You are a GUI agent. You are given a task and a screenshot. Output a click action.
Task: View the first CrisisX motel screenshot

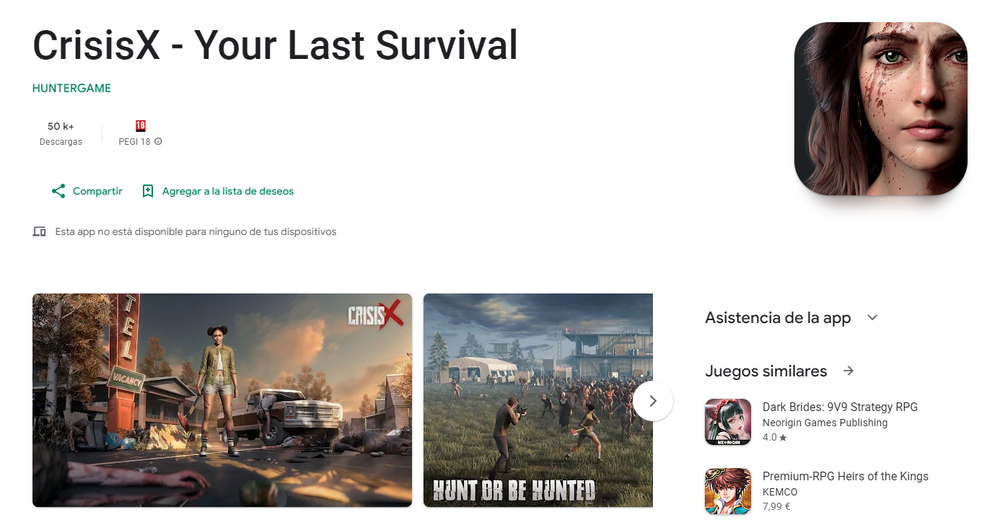click(222, 400)
